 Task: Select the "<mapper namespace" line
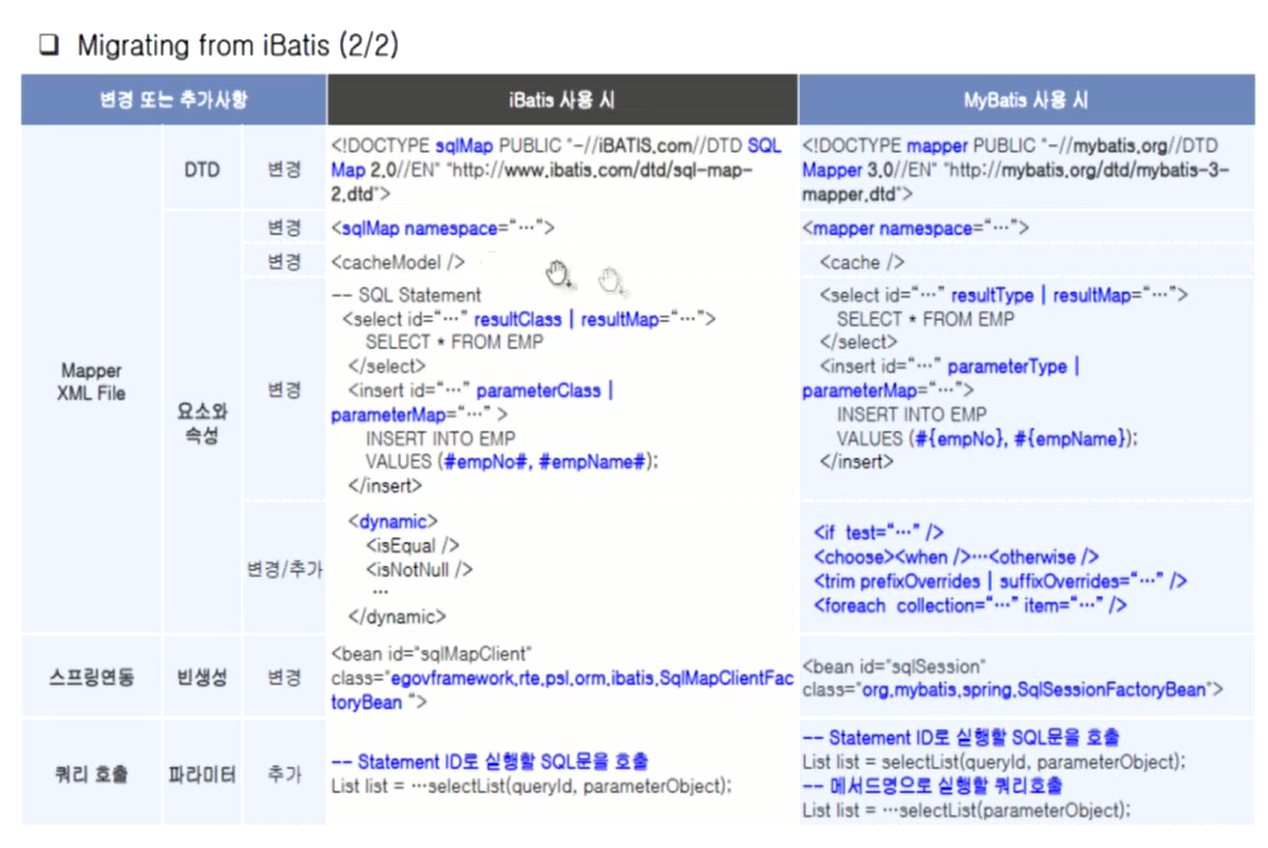[916, 228]
